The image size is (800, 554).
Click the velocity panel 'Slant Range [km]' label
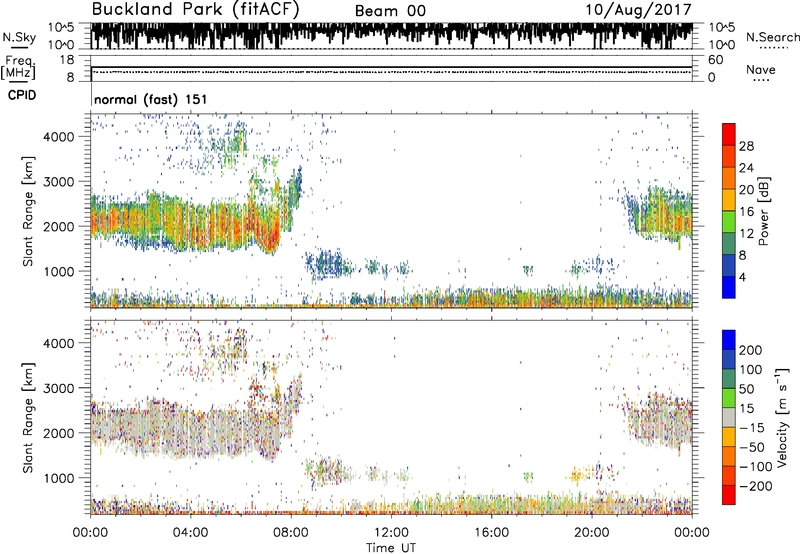point(28,417)
